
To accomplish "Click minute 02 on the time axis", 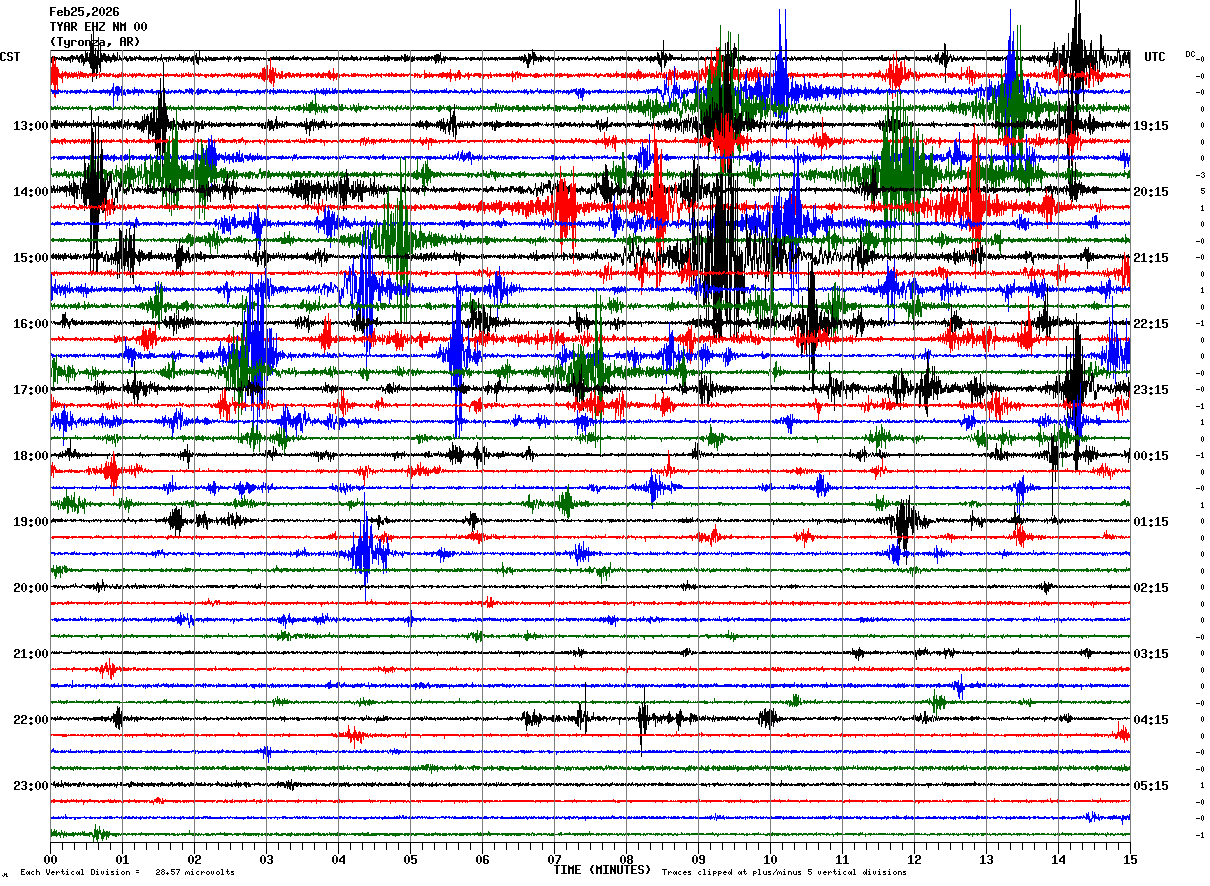I will (x=195, y=859).
